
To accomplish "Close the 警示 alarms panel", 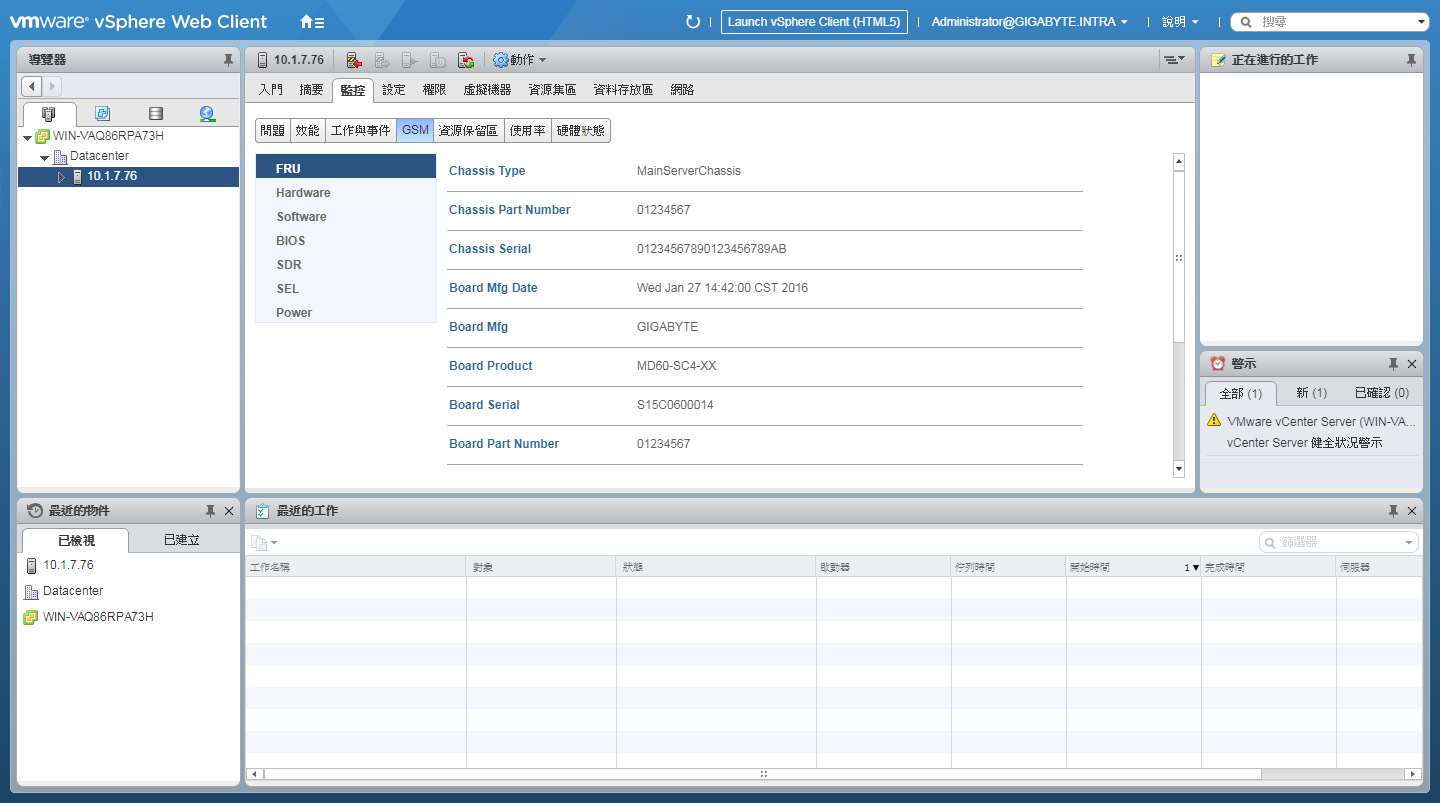I will (x=1412, y=364).
